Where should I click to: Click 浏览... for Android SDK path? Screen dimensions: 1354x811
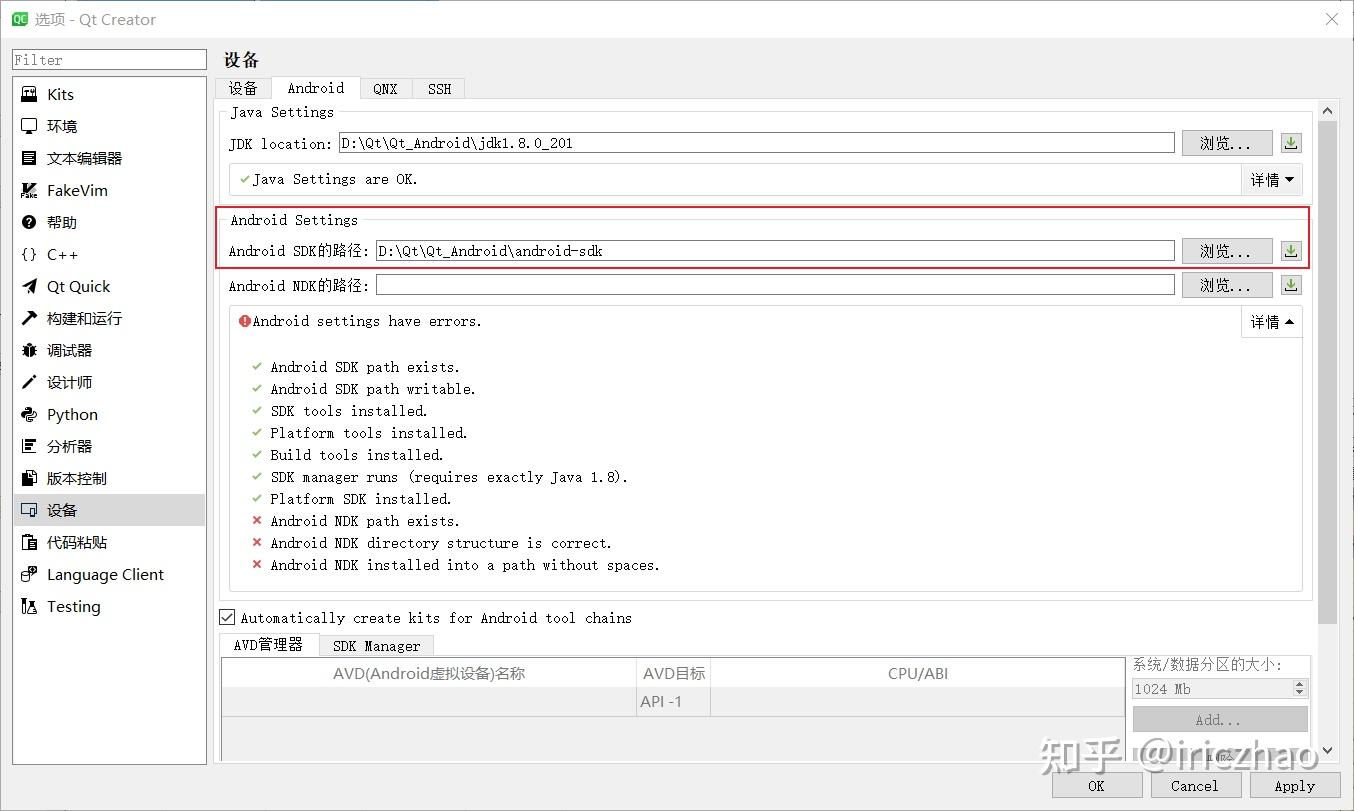click(x=1226, y=251)
